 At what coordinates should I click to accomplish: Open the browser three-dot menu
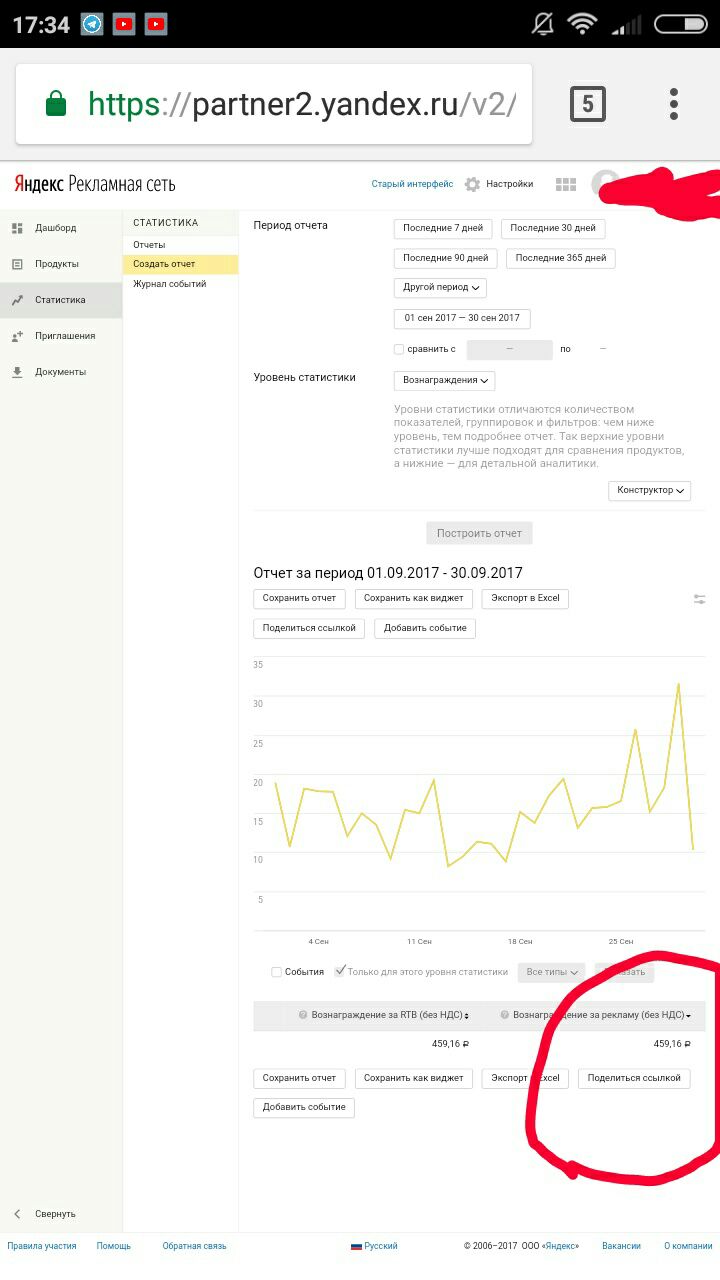[674, 104]
